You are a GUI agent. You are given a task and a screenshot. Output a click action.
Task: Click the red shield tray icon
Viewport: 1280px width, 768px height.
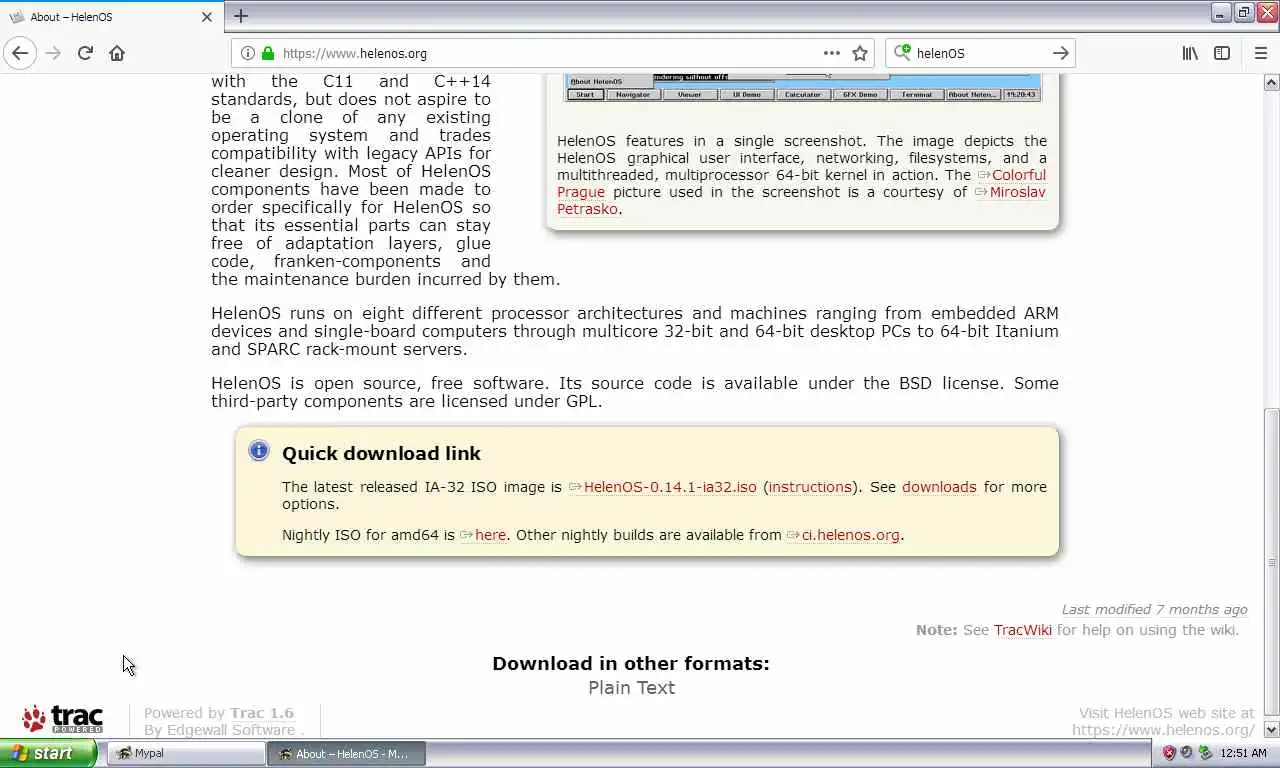[1169, 753]
